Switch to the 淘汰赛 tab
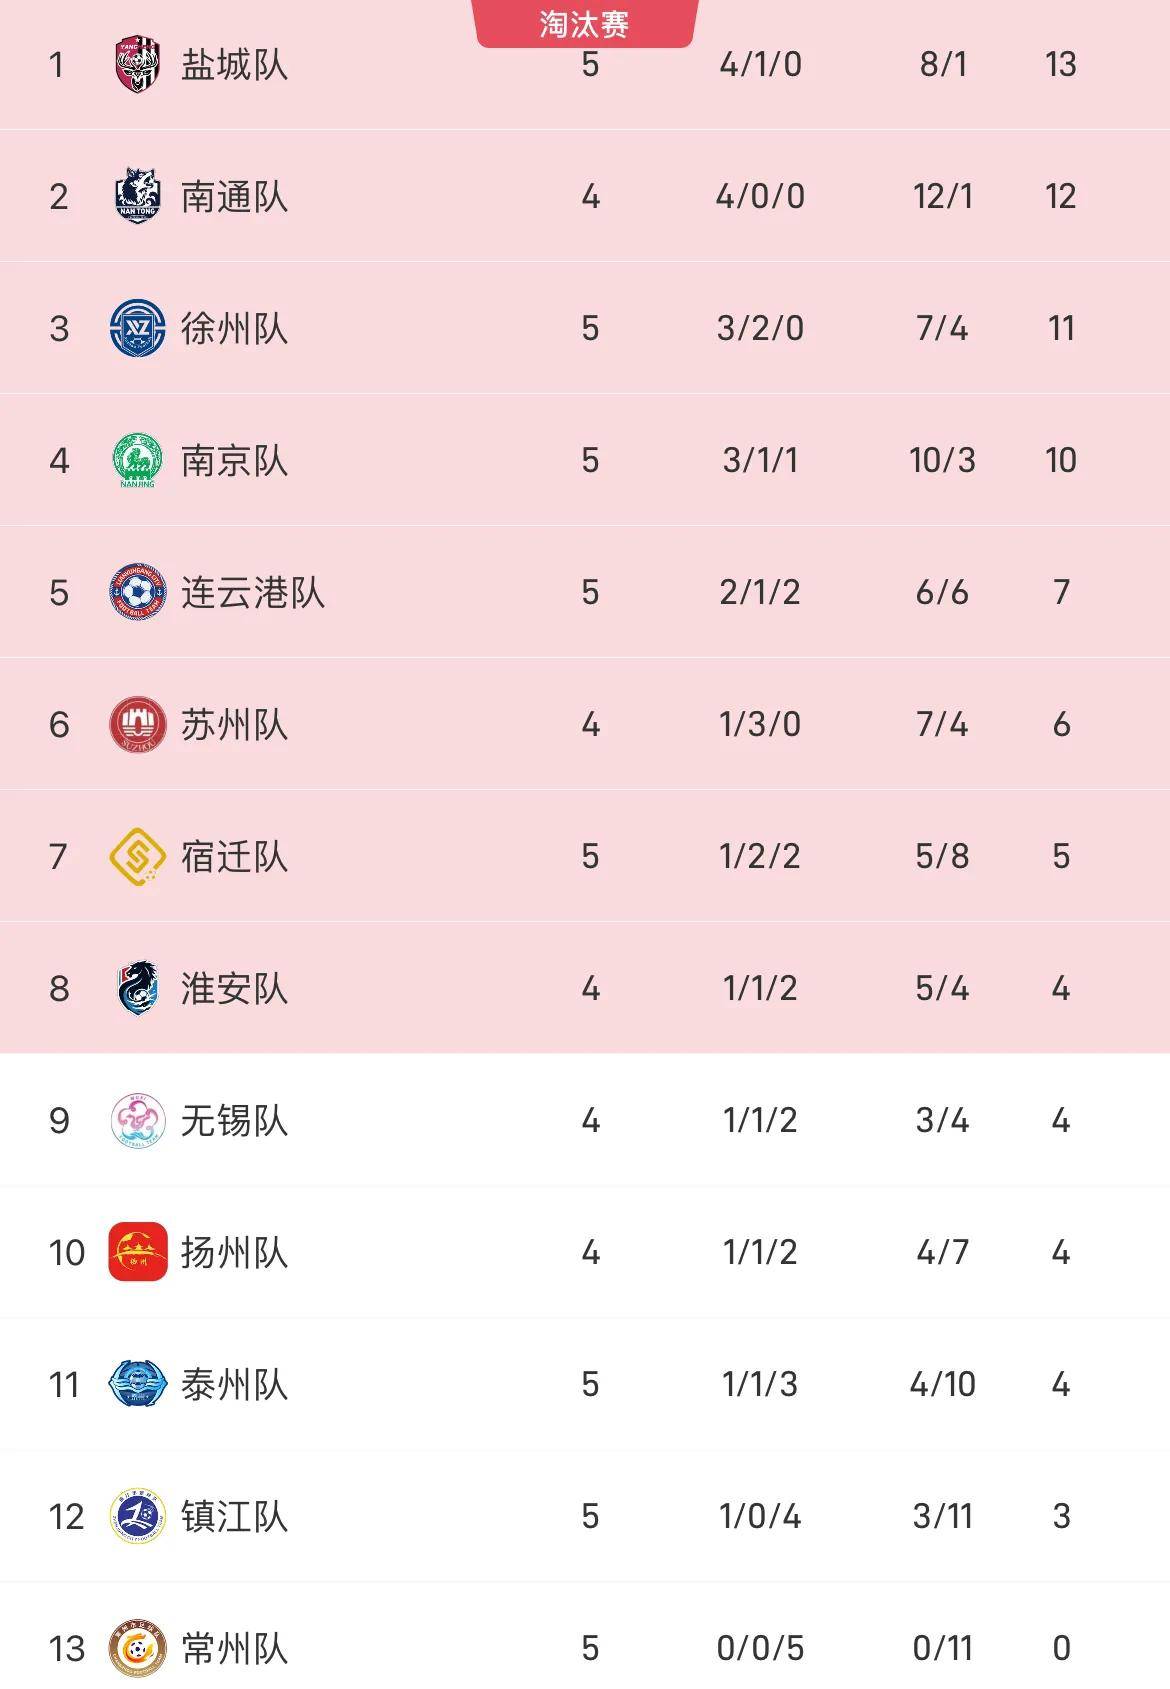1170x1689 pixels. pos(585,23)
